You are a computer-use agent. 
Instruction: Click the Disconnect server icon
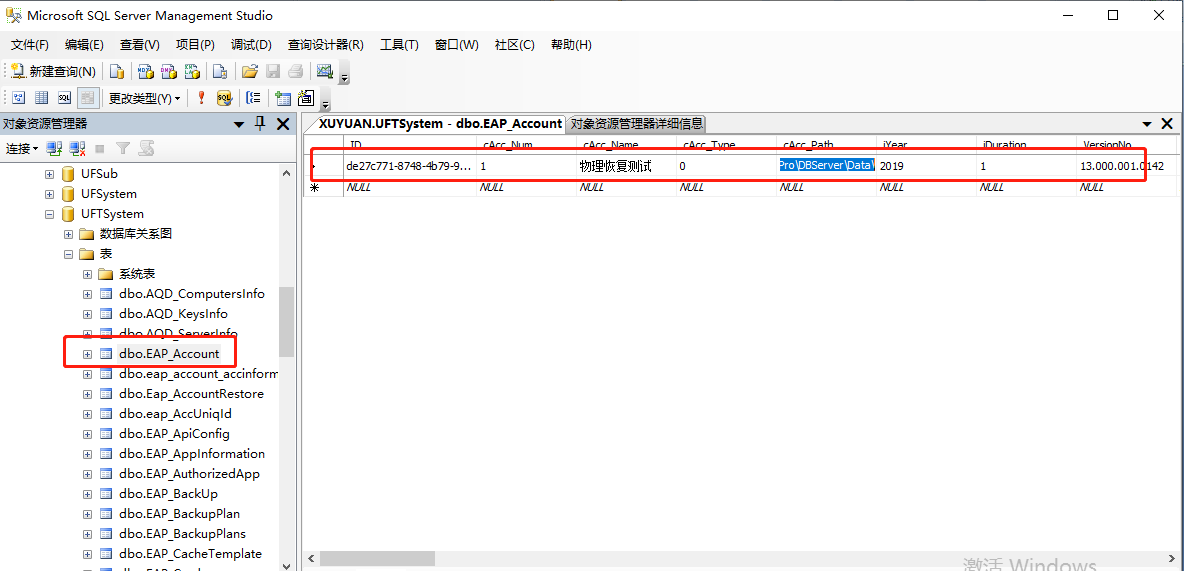(x=77, y=149)
